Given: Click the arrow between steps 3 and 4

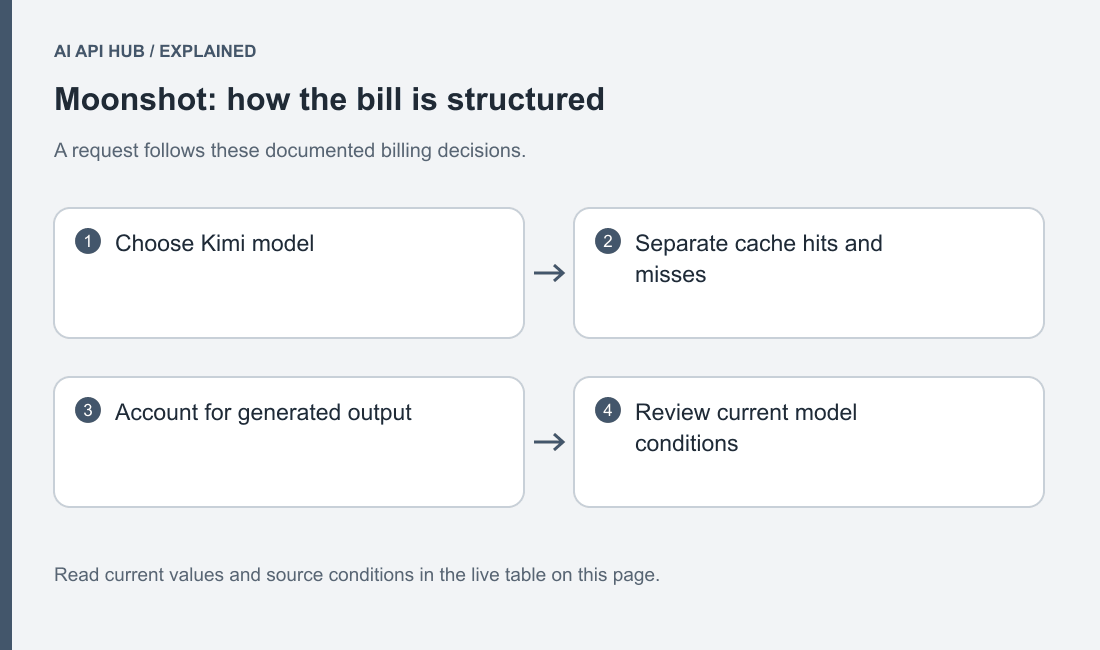Looking at the screenshot, I should coord(549,442).
